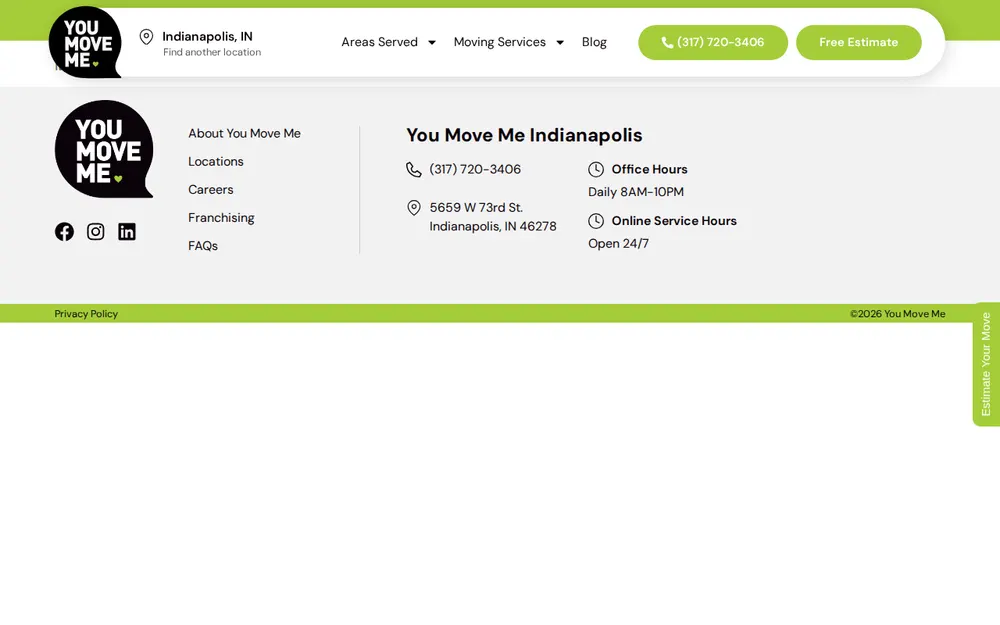Expand the Areas Served dropdown arrow
1000x625 pixels.
(432, 43)
